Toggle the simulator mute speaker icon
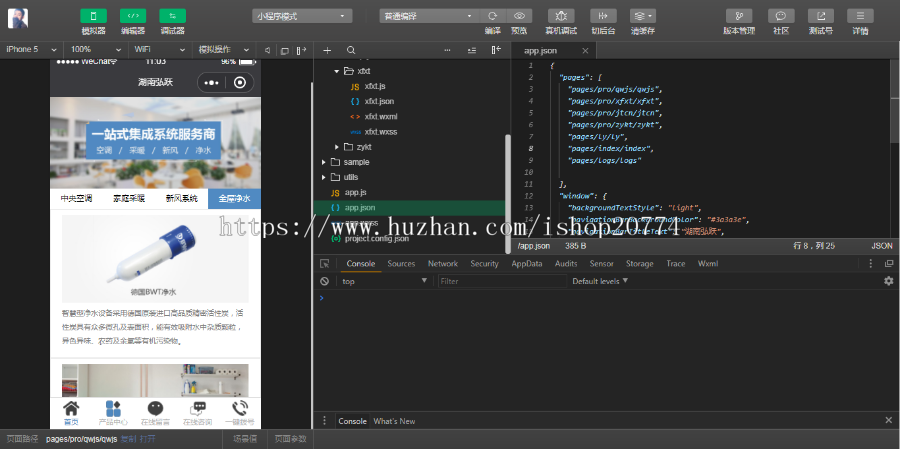The image size is (900, 449). [x=267, y=51]
